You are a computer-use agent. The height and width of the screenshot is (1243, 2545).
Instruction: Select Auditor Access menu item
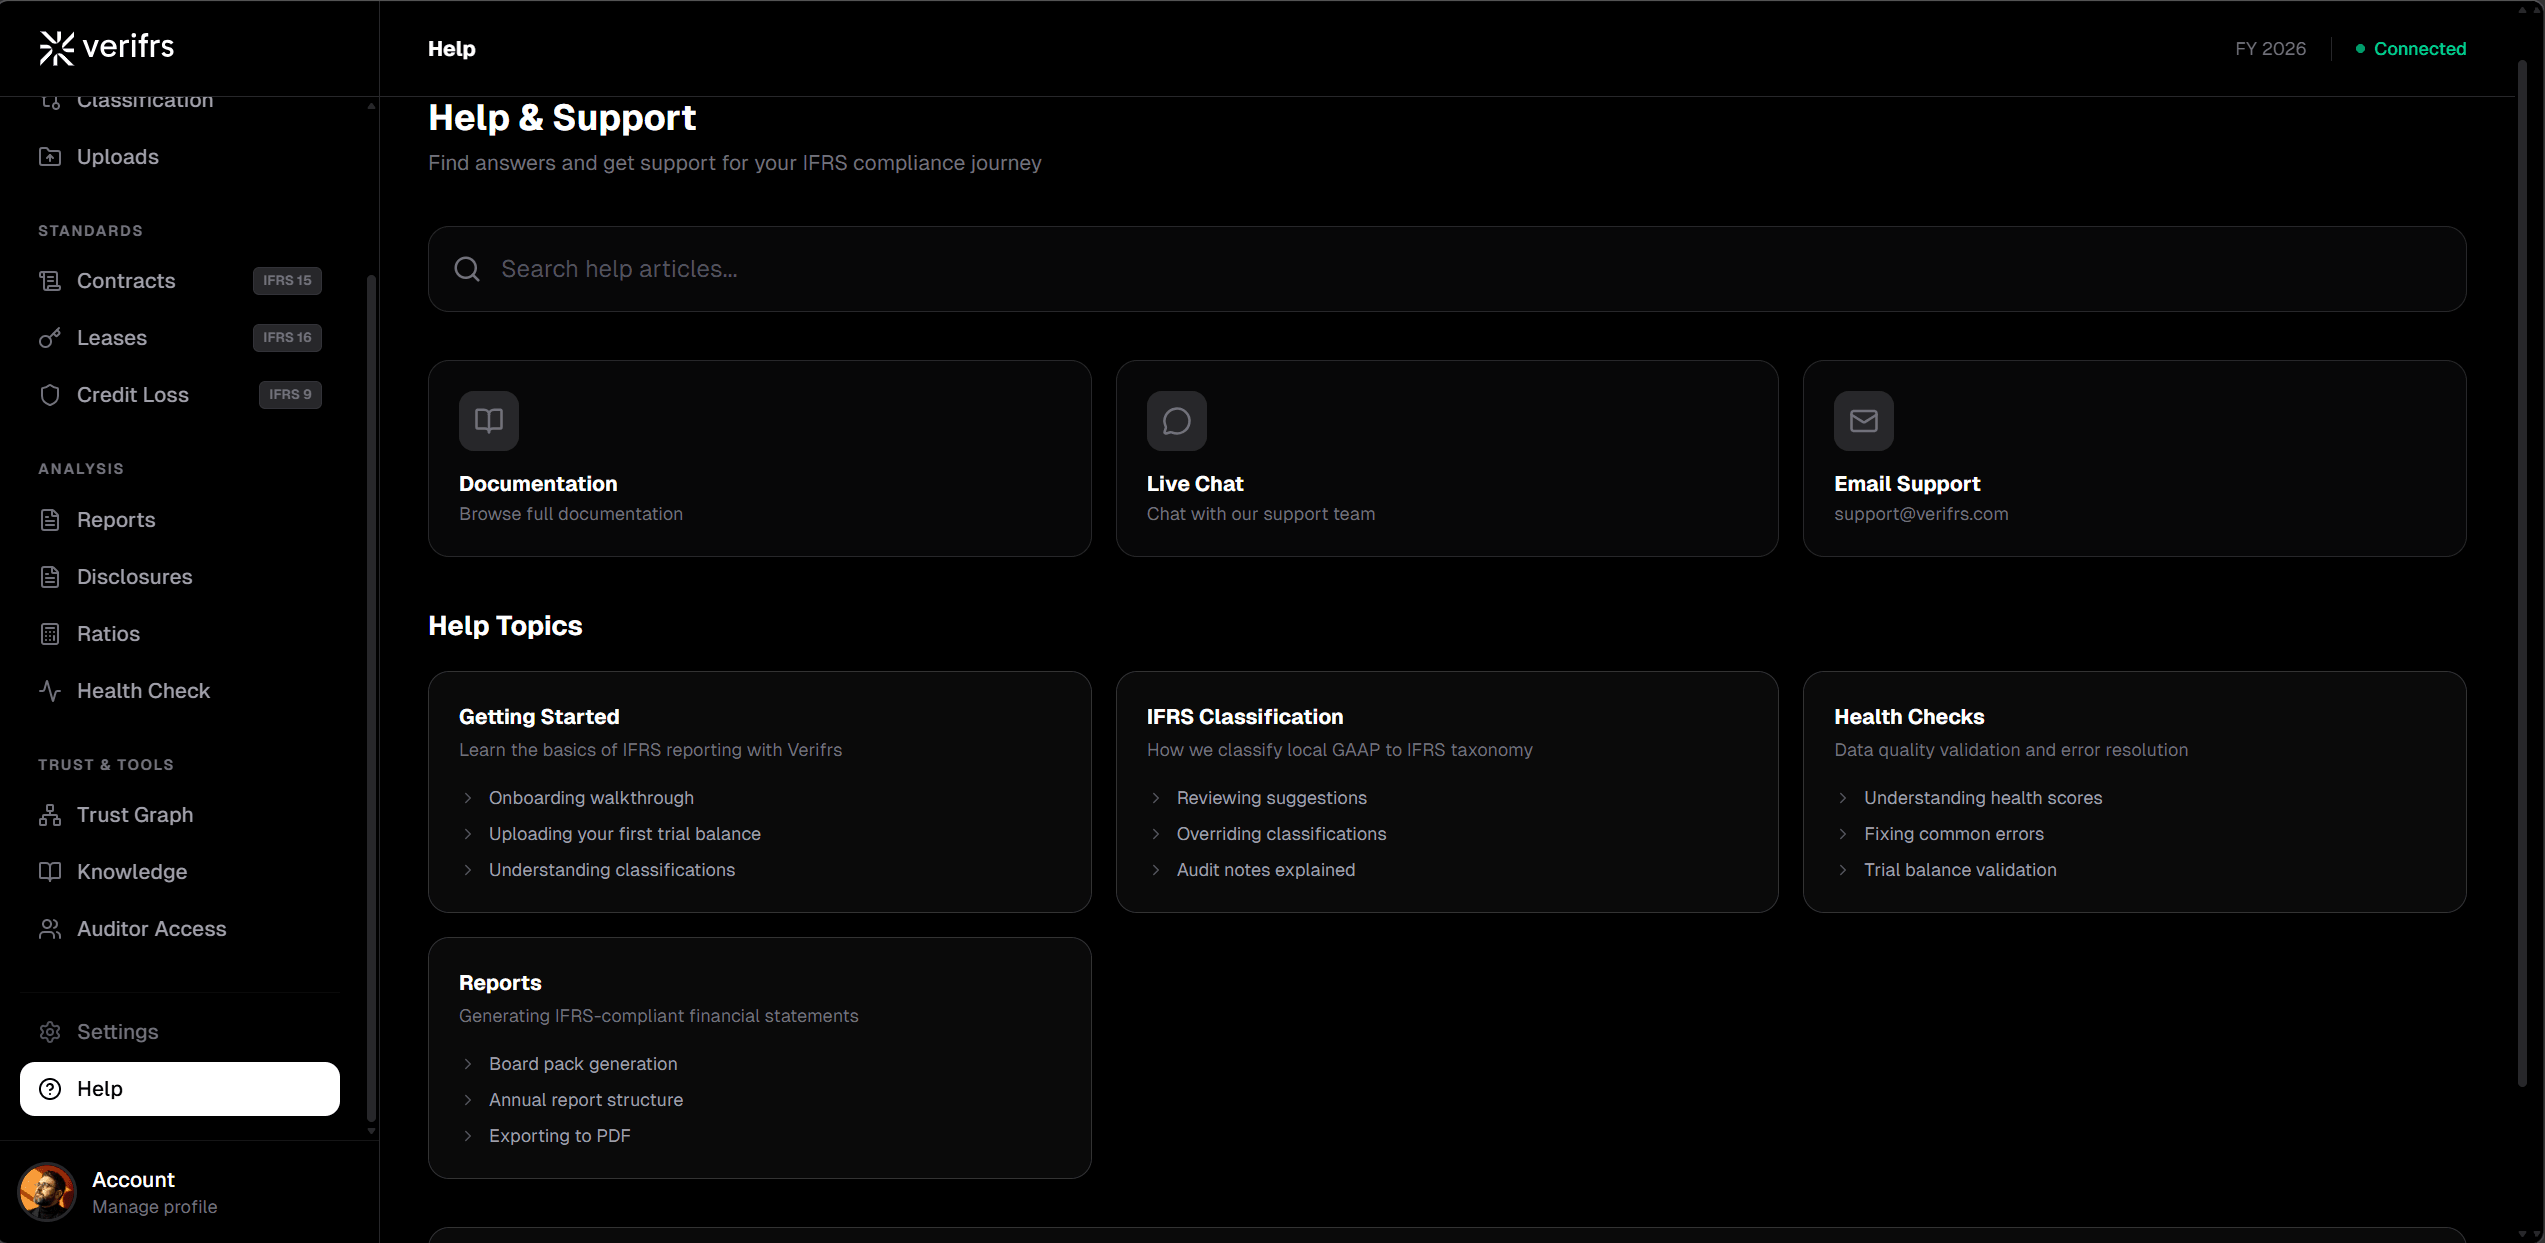[x=151, y=929]
